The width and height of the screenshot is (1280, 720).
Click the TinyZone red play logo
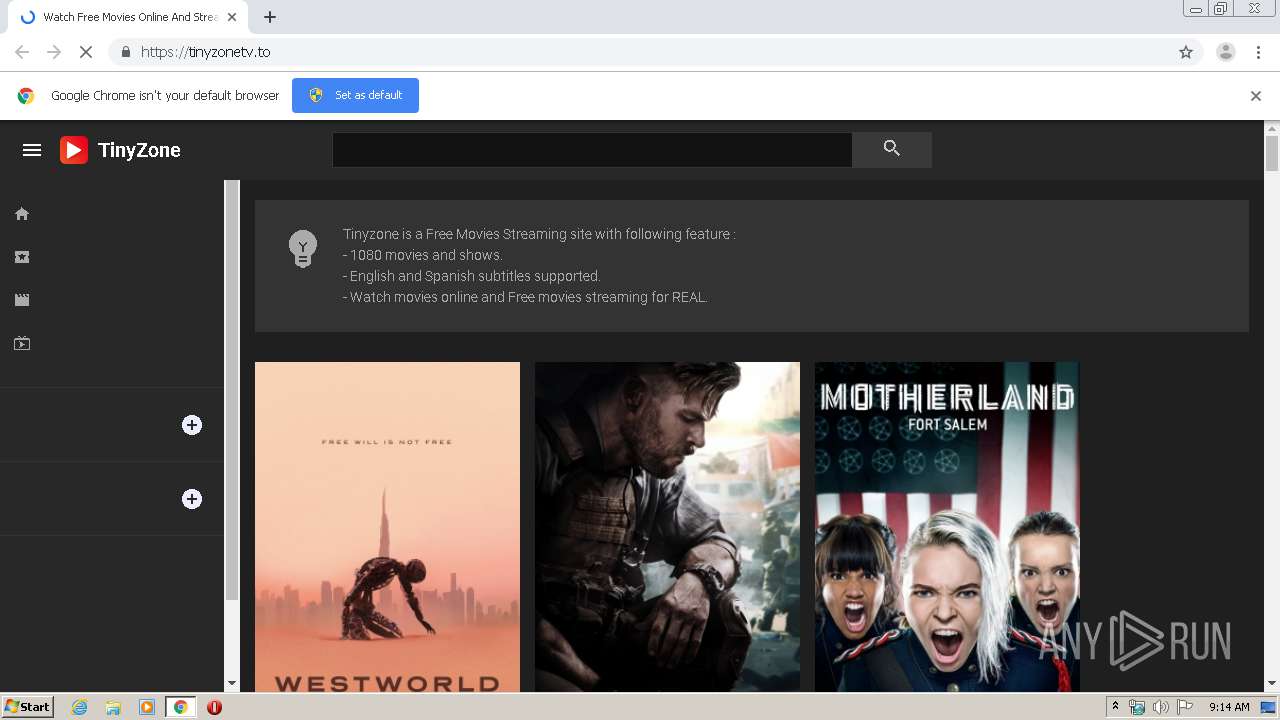(x=74, y=150)
